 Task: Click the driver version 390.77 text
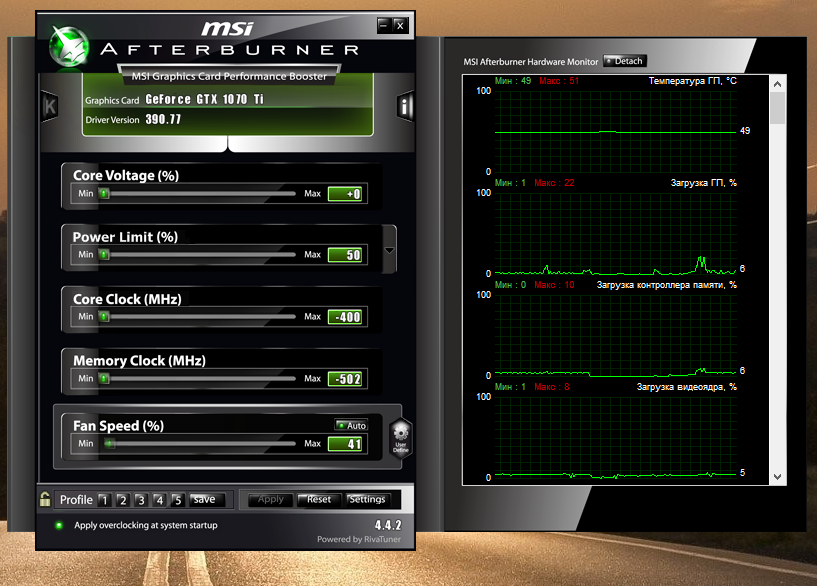(x=163, y=119)
